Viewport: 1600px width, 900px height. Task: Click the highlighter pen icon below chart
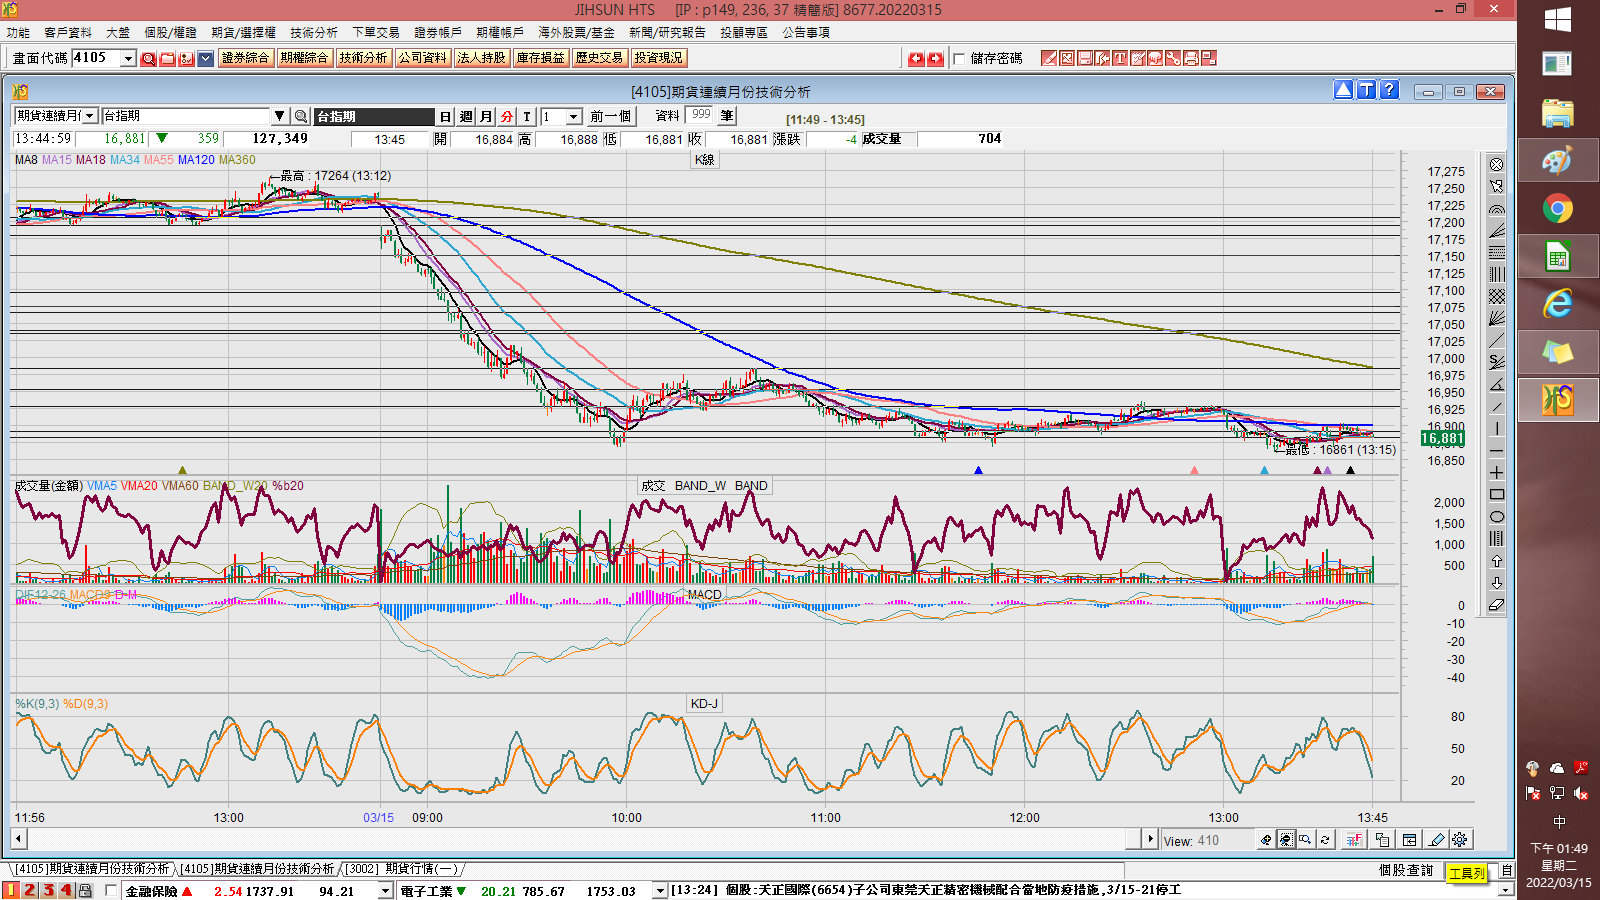pyautogui.click(x=1437, y=840)
